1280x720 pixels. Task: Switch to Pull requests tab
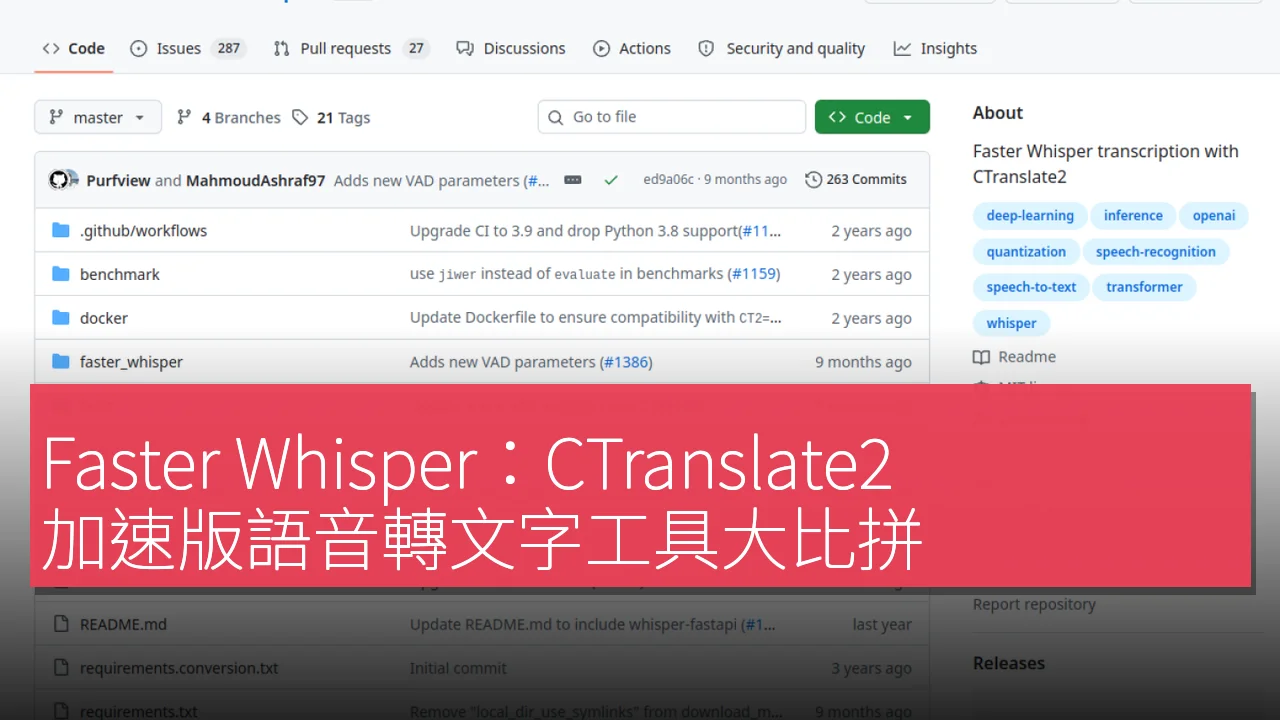(351, 48)
